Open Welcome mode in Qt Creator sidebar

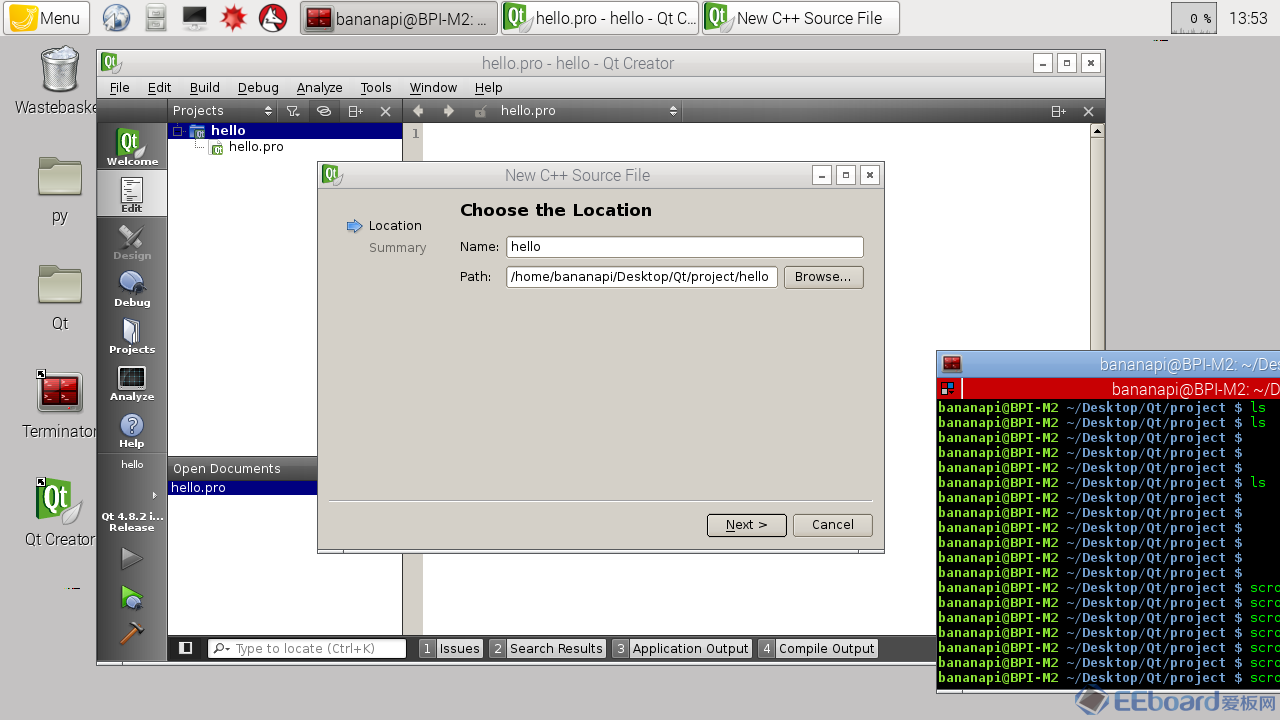132,147
